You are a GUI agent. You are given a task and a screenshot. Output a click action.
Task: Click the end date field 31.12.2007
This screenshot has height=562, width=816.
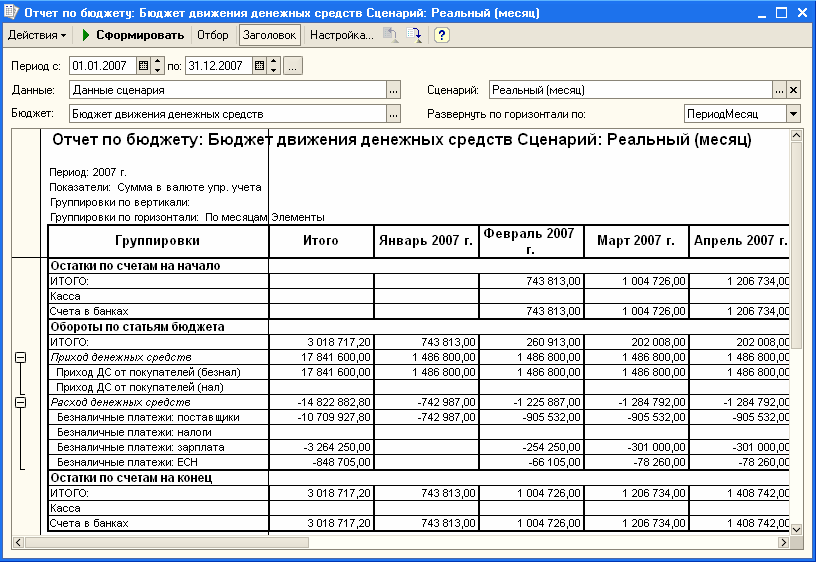219,66
